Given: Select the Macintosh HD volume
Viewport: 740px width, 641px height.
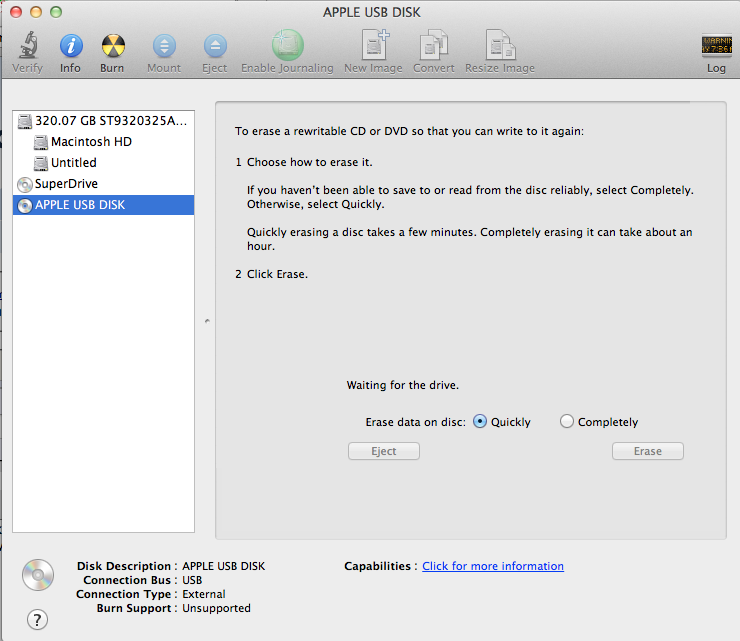Looking at the screenshot, I should [103, 142].
